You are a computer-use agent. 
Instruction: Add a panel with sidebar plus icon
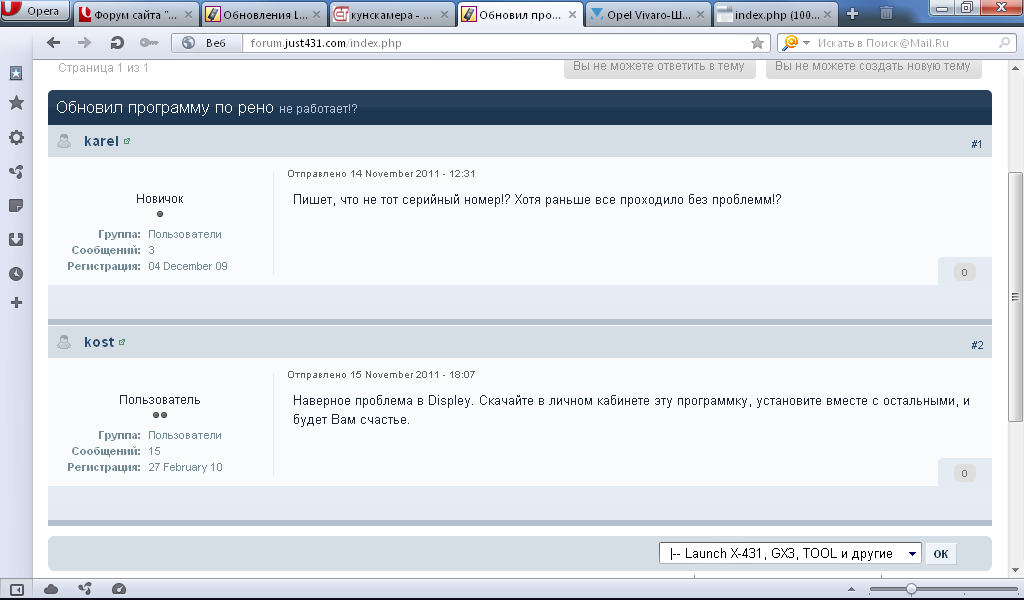[16, 302]
